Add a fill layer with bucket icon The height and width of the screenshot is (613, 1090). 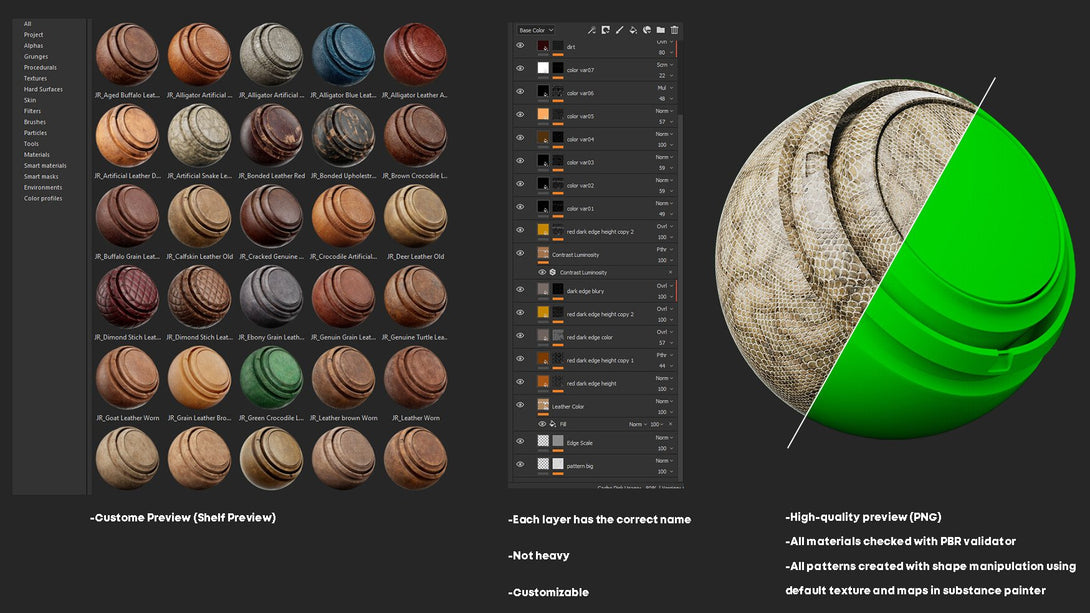(x=633, y=30)
